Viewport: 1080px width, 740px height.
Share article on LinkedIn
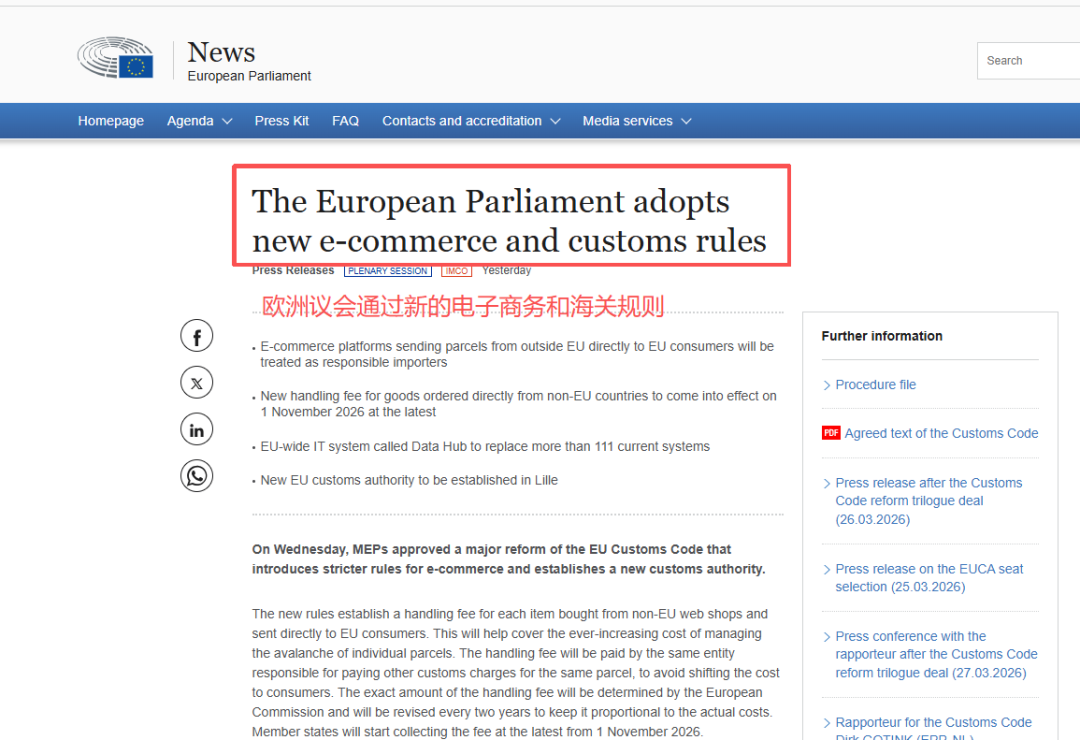pyautogui.click(x=197, y=430)
